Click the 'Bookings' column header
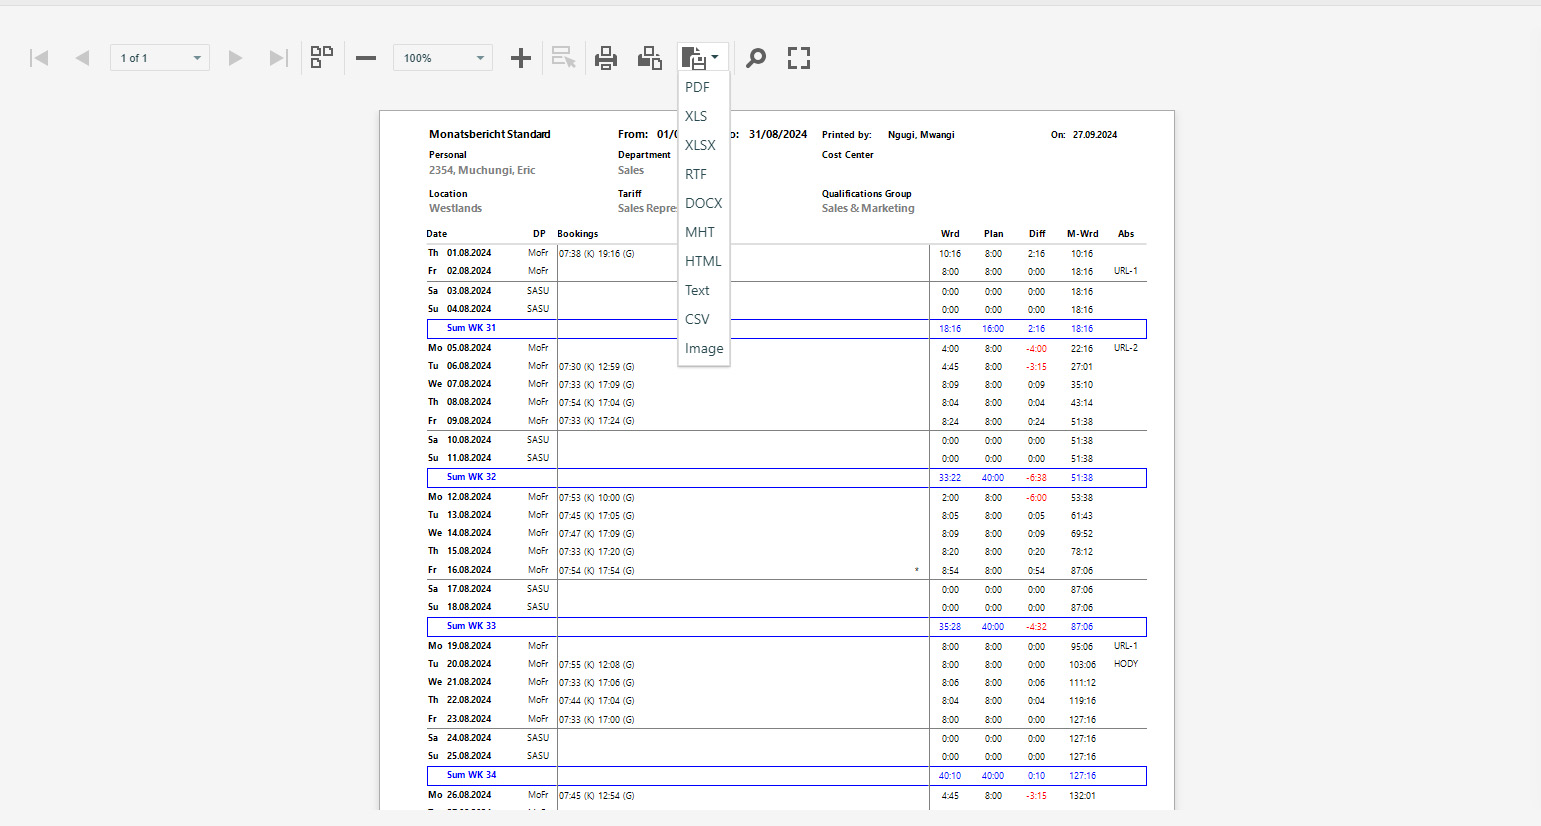Screen dimensions: 1541x826 [x=578, y=234]
